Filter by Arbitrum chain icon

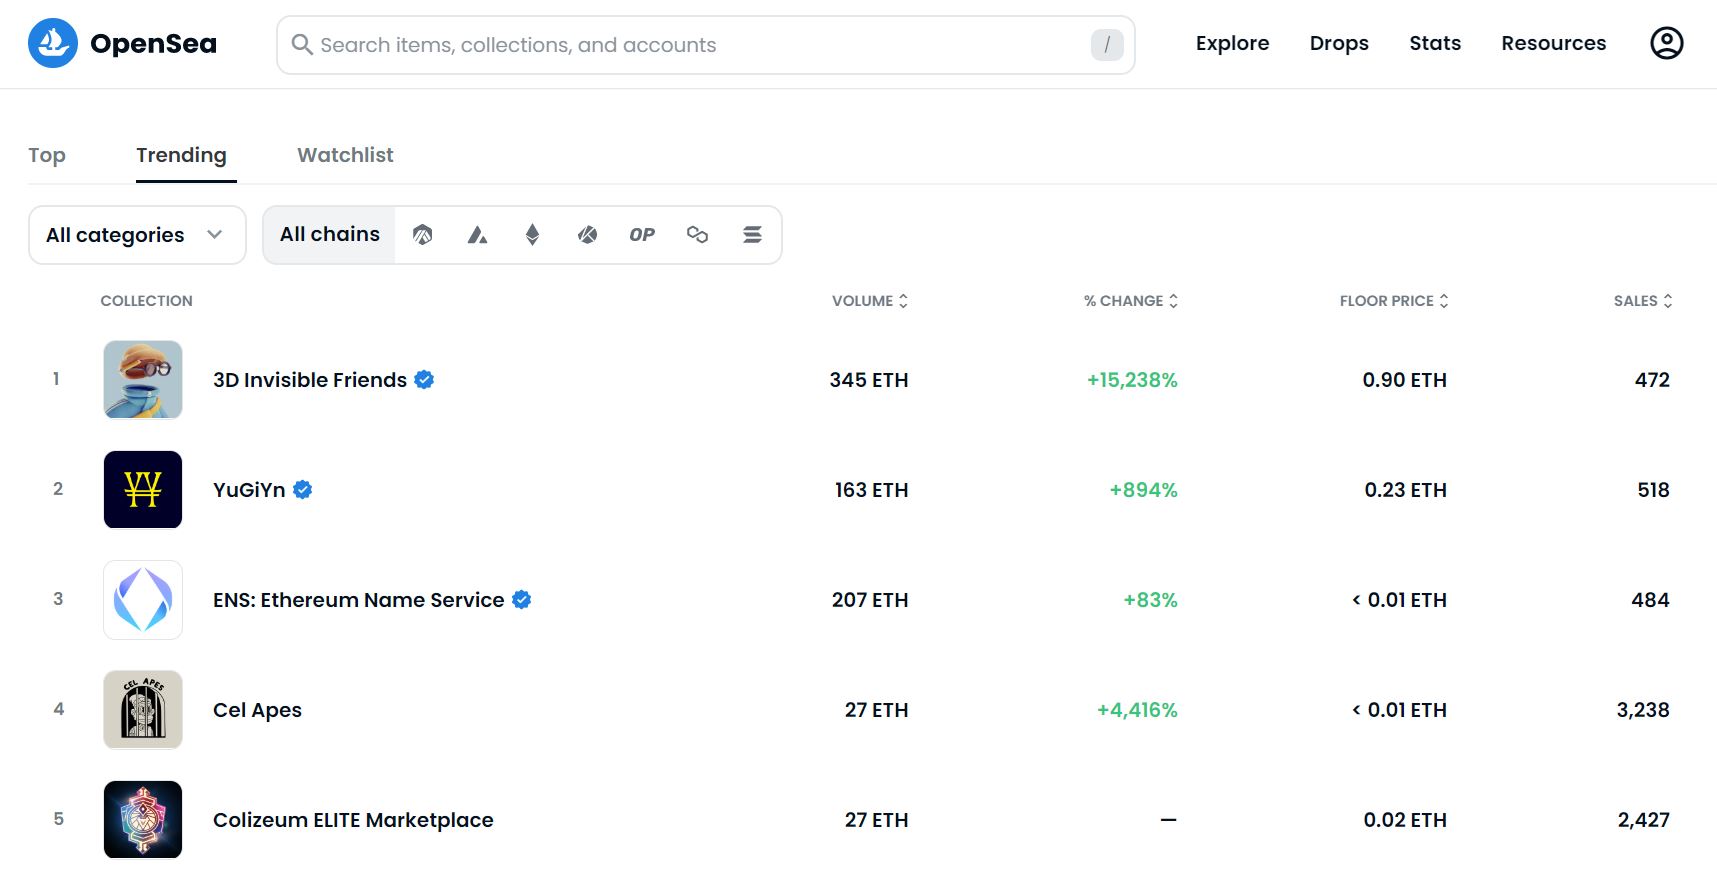click(423, 235)
